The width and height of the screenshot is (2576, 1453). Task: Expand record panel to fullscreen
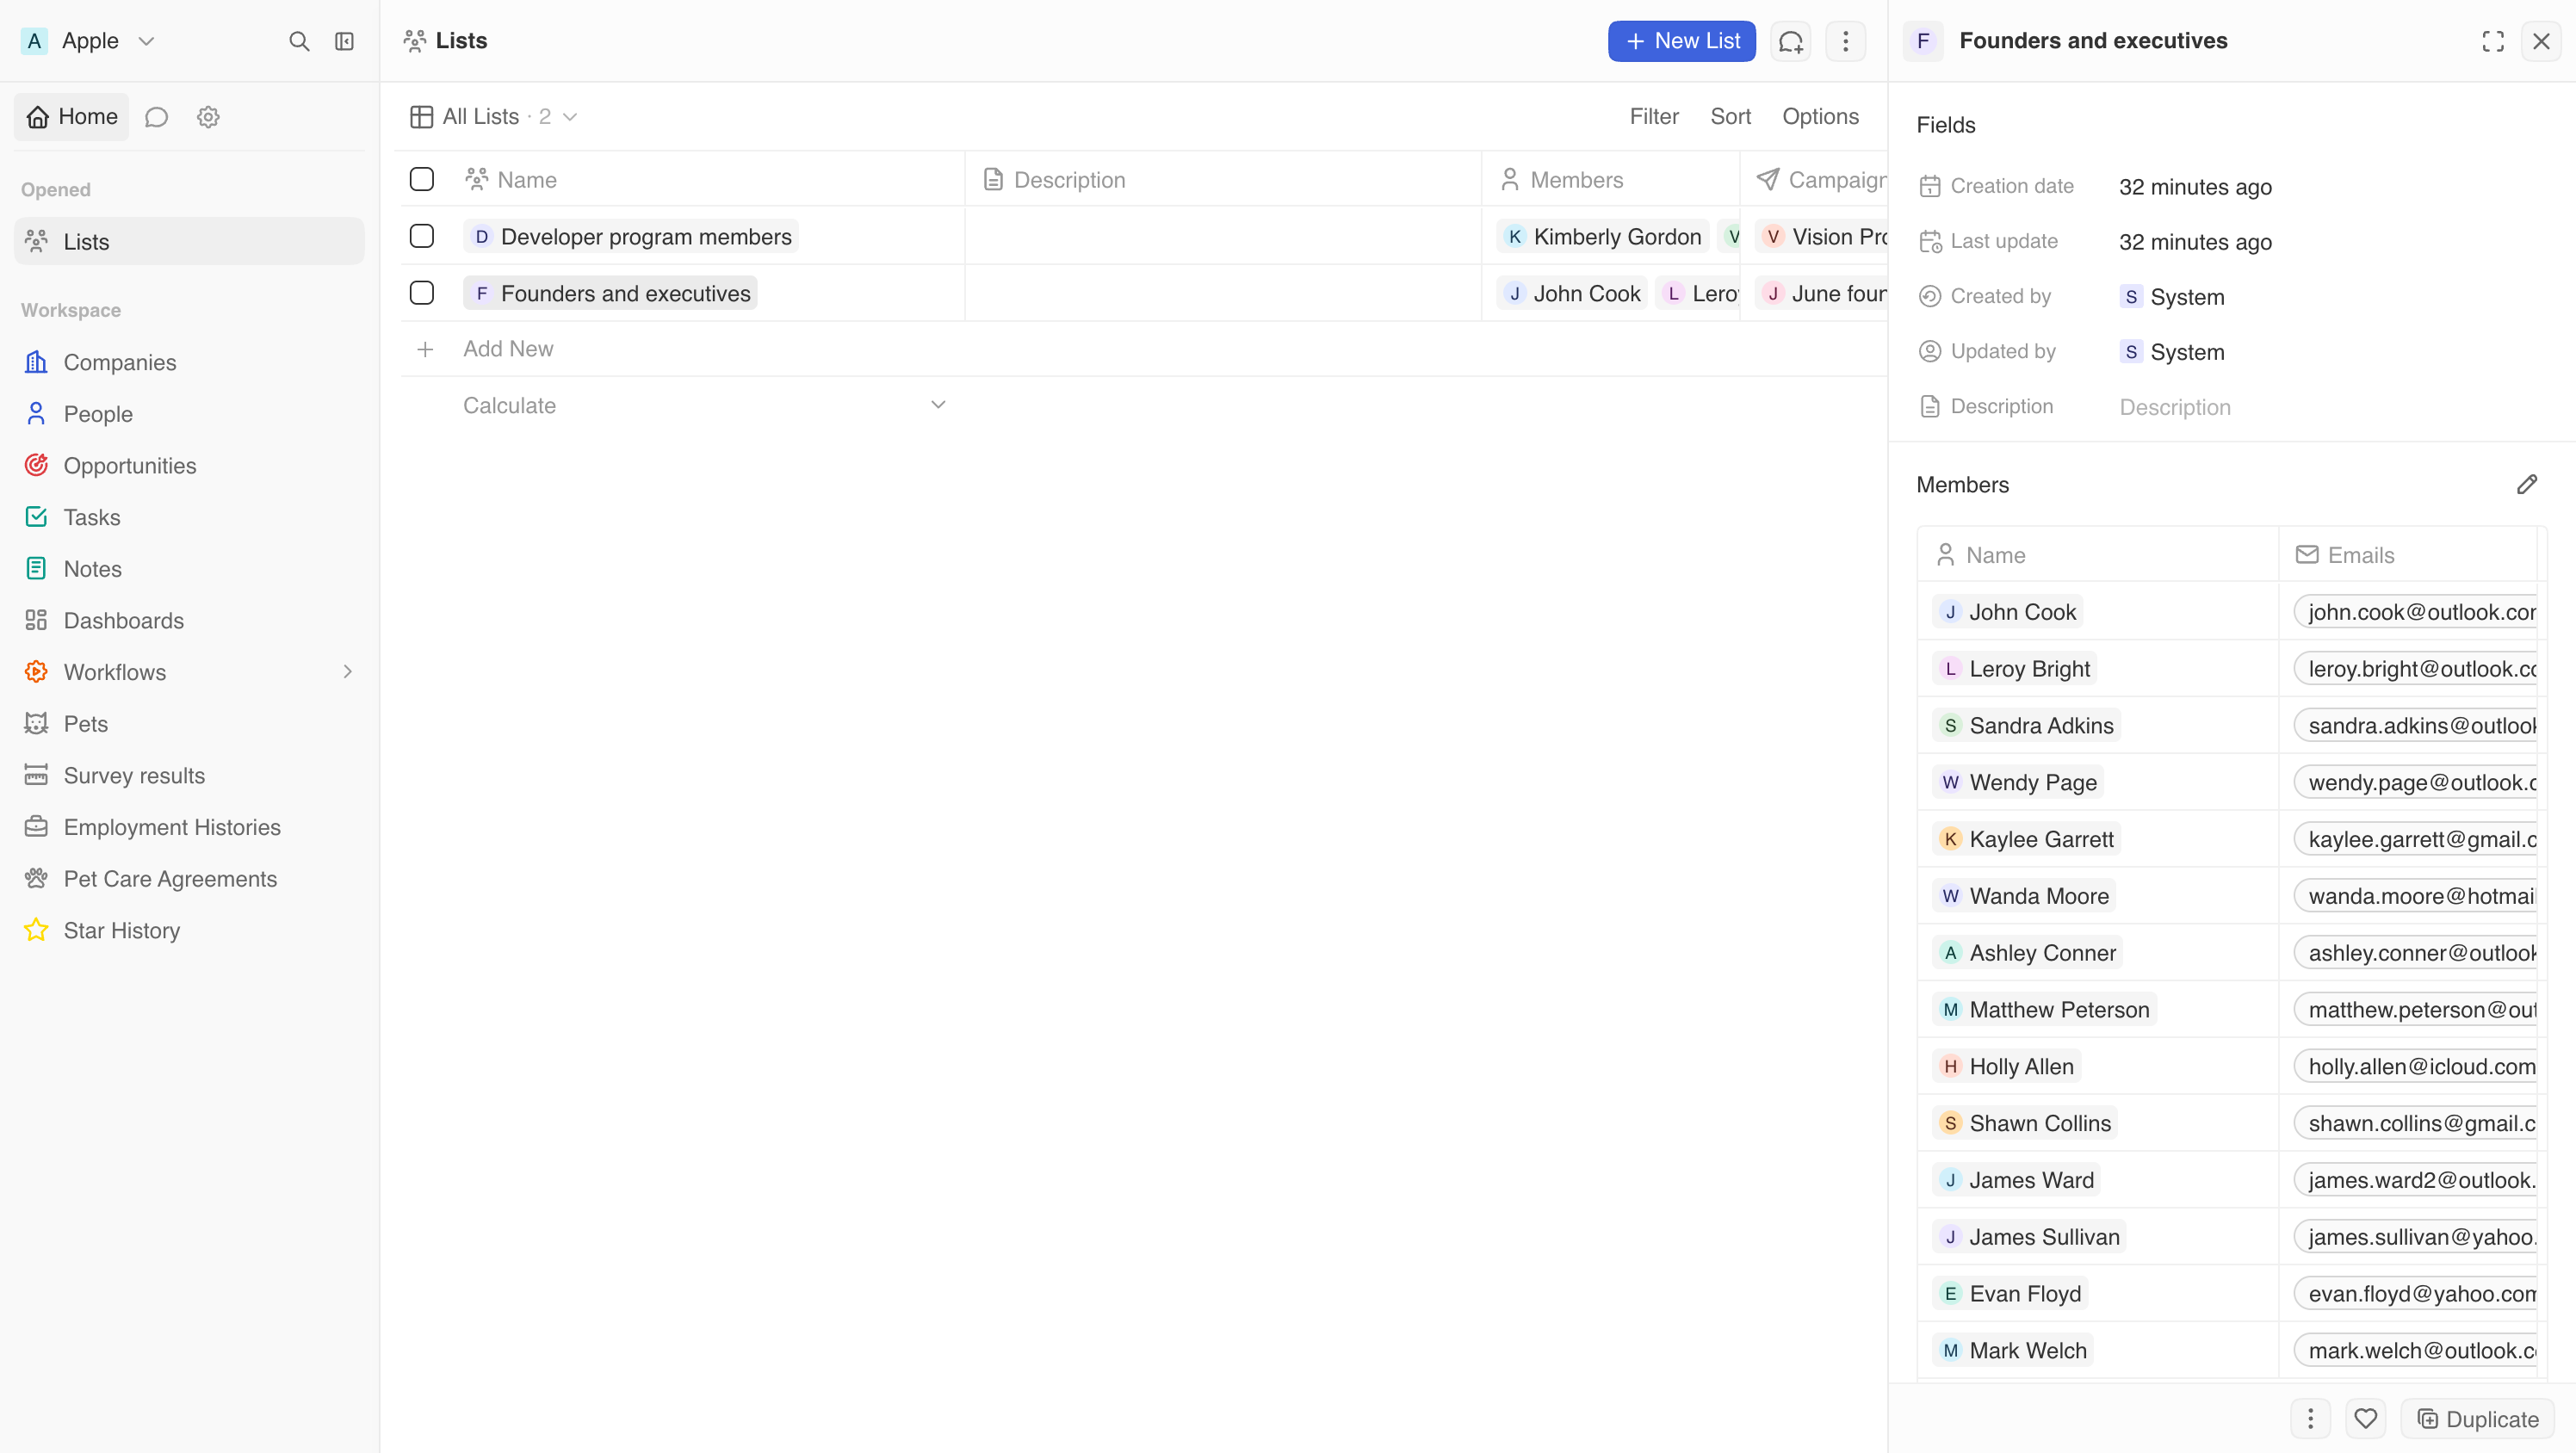coord(2493,41)
